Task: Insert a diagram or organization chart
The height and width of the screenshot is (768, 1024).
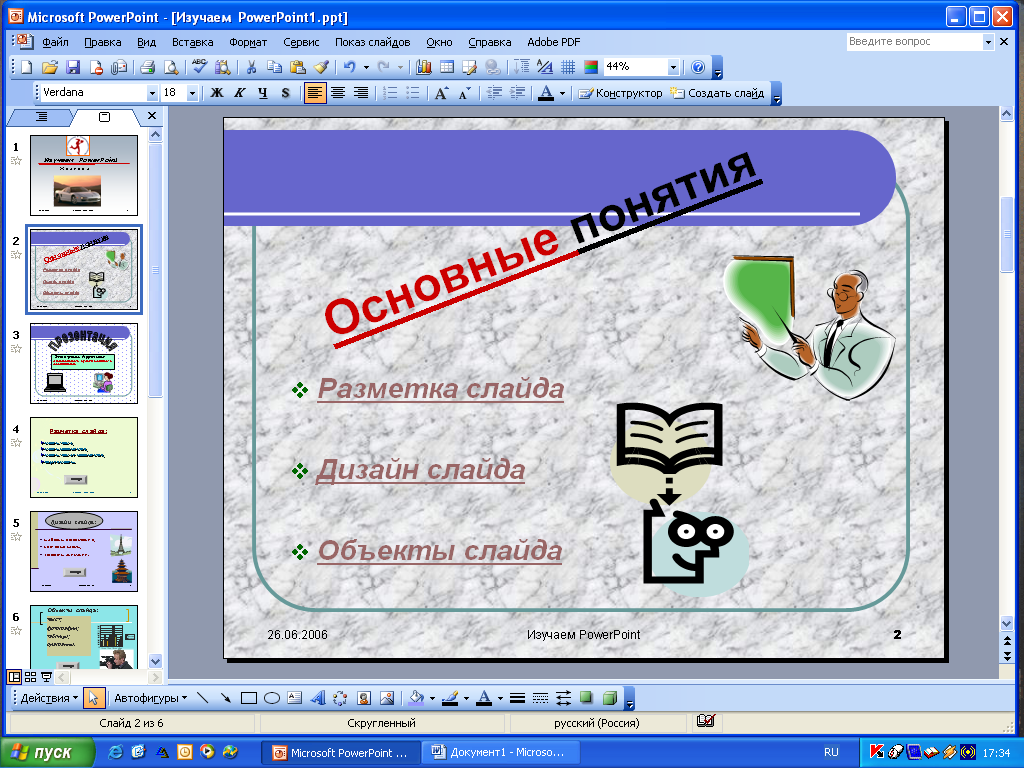Action: 340,698
